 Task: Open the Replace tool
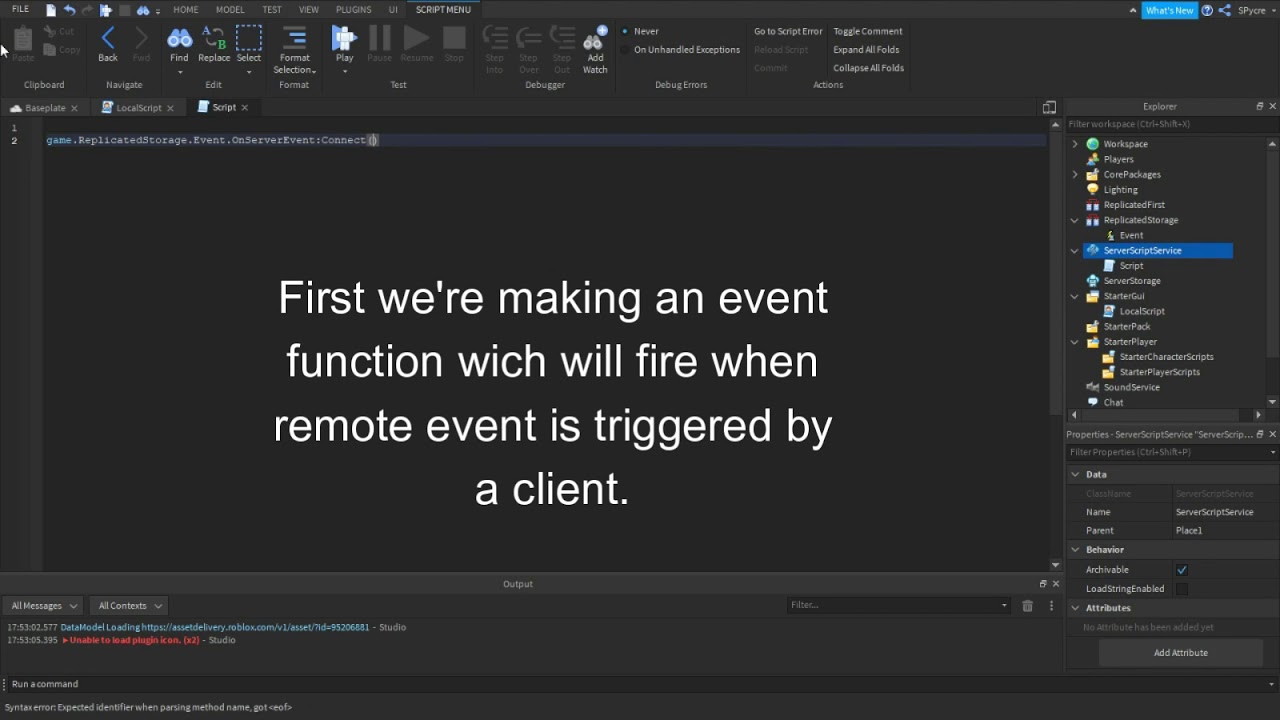click(x=214, y=39)
